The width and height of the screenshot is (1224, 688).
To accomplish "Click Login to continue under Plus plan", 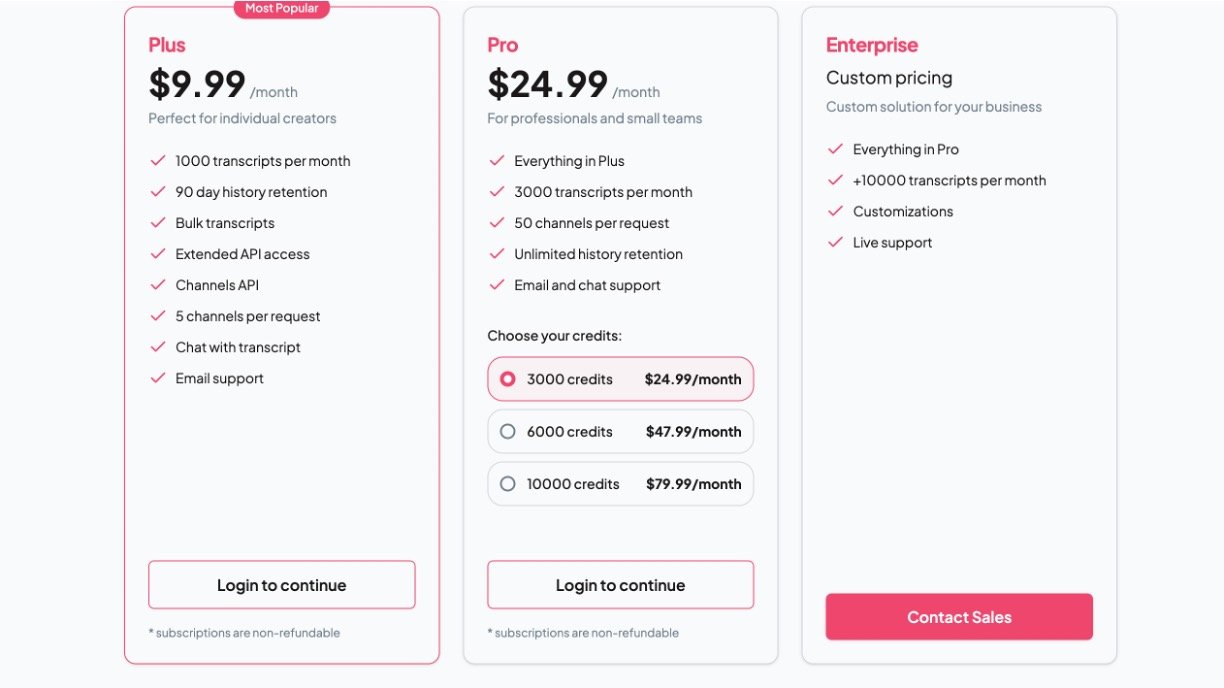I will pyautogui.click(x=281, y=585).
